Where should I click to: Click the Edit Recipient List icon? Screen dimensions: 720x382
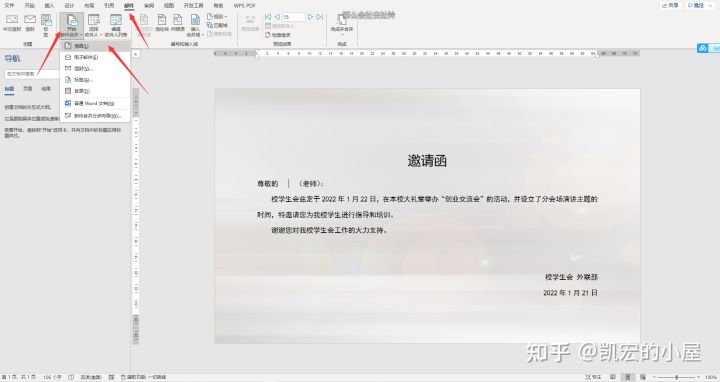[x=116, y=25]
